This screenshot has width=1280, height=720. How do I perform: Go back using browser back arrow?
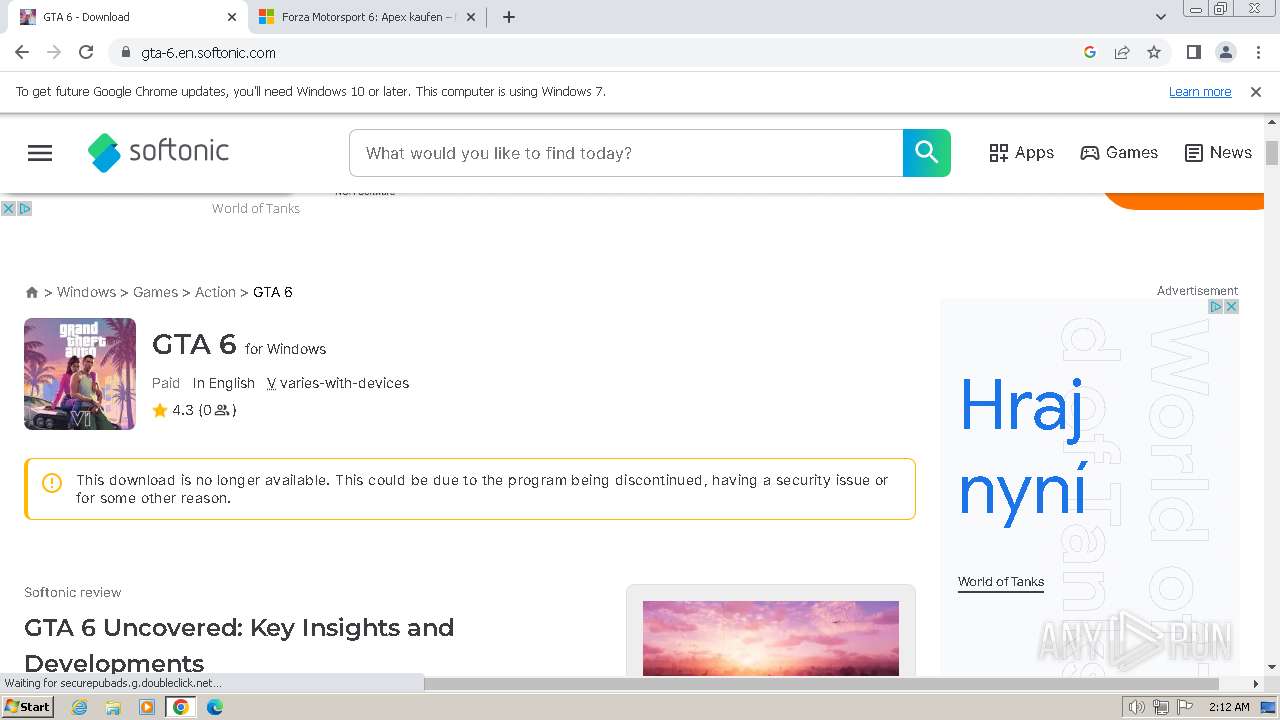click(22, 52)
